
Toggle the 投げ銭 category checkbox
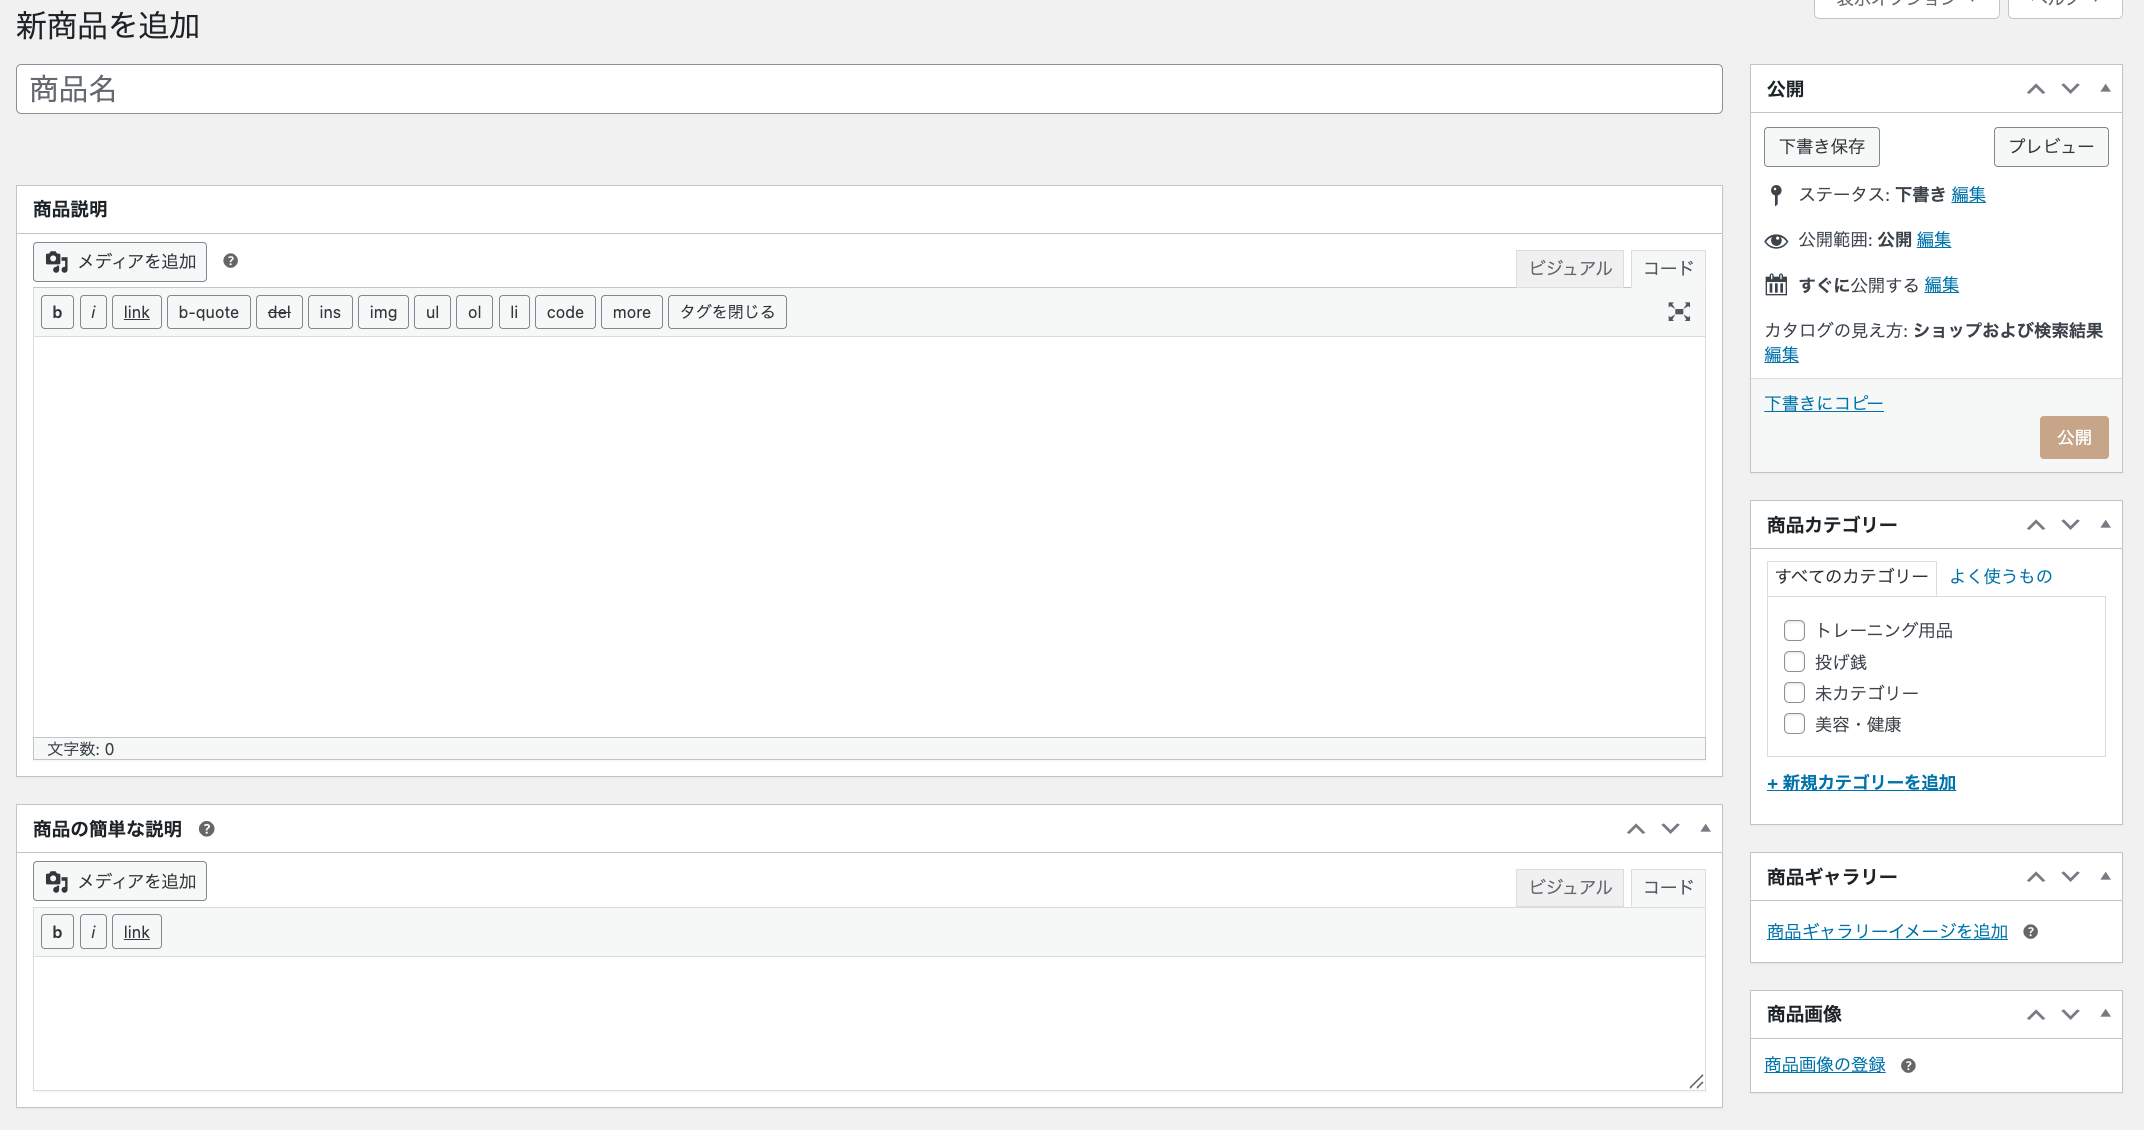click(1794, 662)
